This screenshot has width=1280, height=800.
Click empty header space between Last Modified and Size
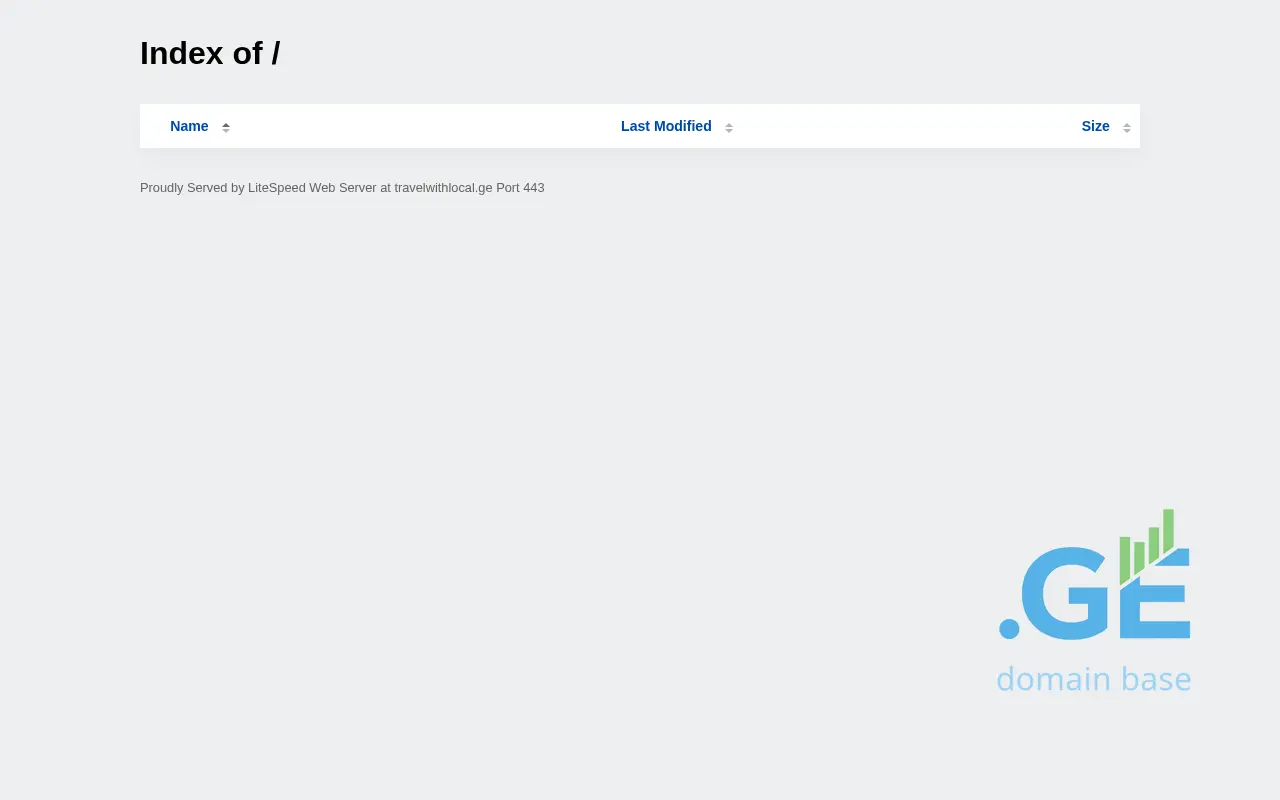[900, 126]
